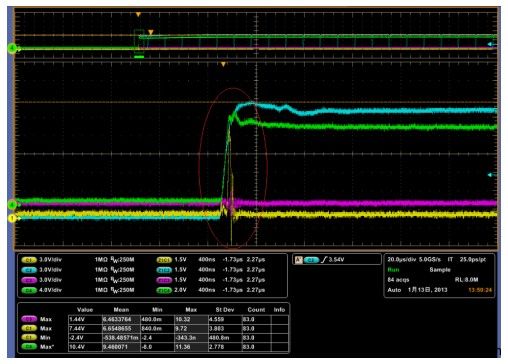Click the magenta C3 badge in the Max measurement row
Image resolution: width=508 pixels, height=364 pixels.
click(x=29, y=319)
